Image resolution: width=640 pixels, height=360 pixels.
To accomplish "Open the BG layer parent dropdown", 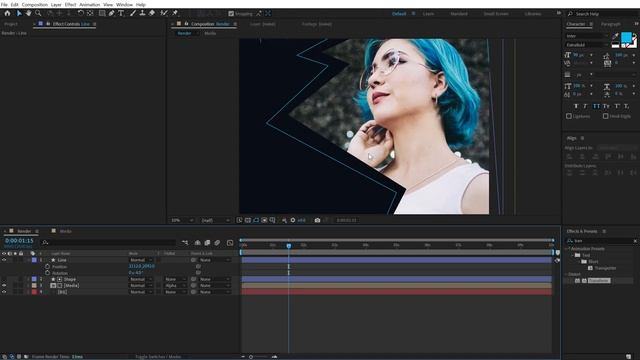I will pyautogui.click(x=215, y=292).
